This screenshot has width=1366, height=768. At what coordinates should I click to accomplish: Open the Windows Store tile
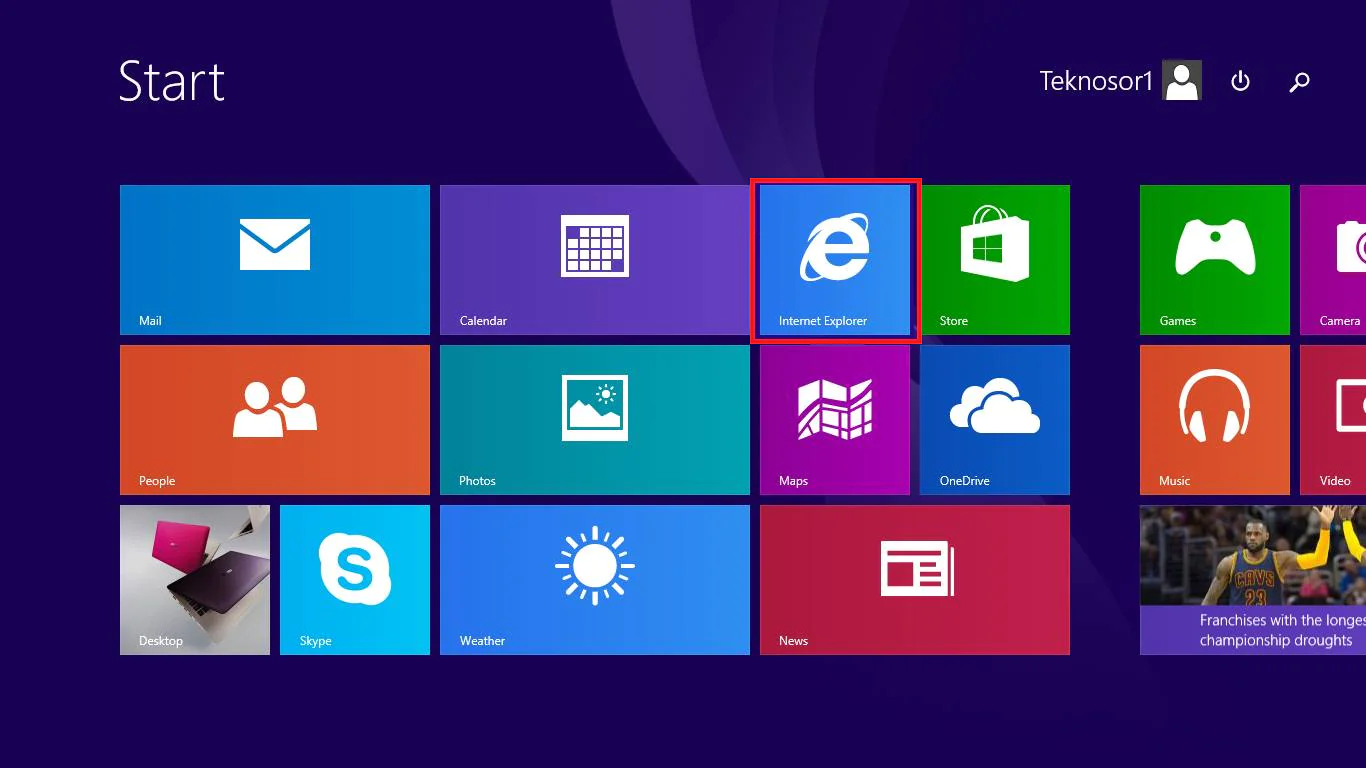(995, 260)
